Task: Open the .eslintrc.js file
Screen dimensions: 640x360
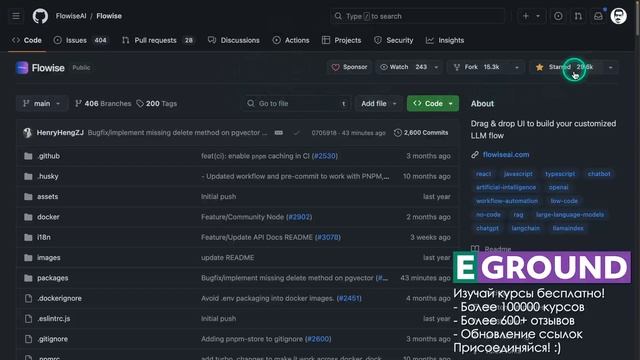Action: click(53, 319)
